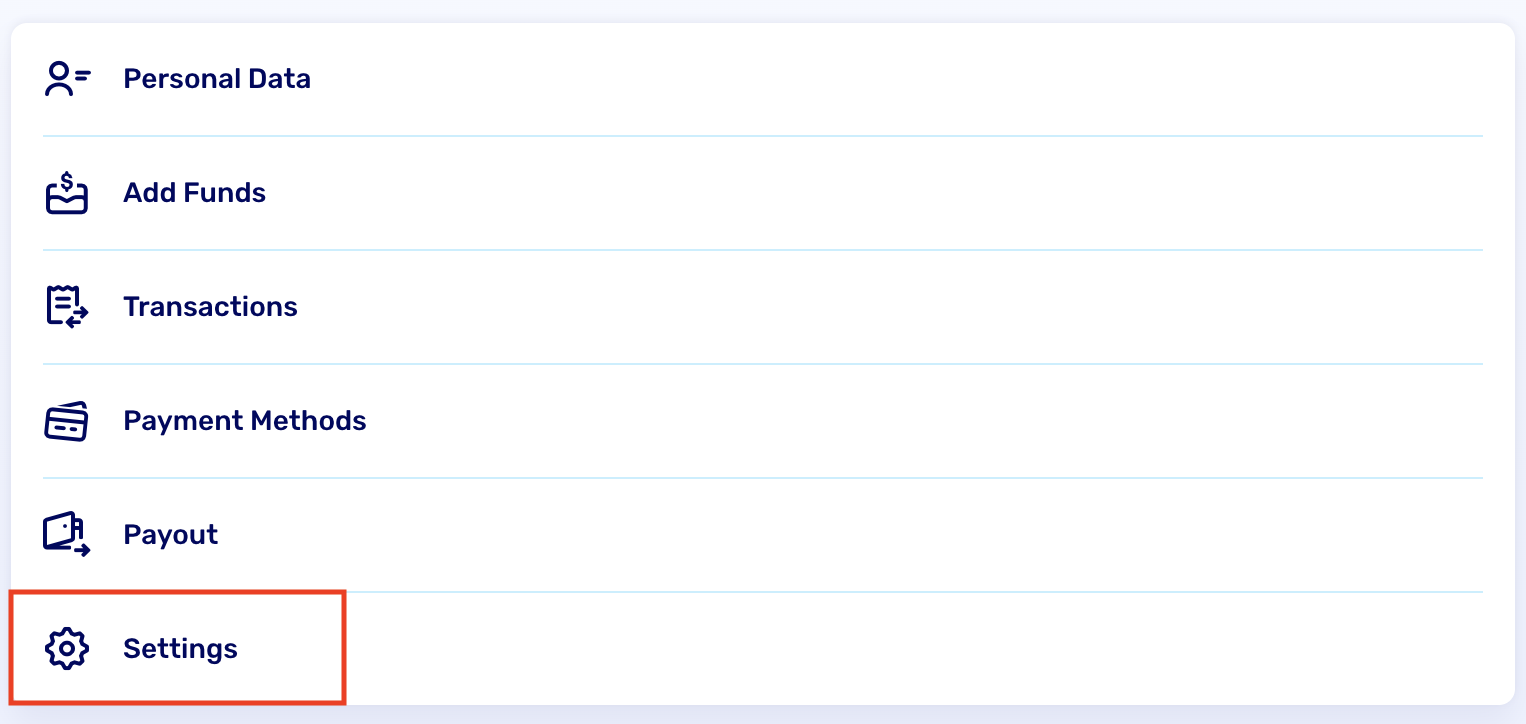This screenshot has height=724, width=1526.
Task: Open the Transactions text label
Action: [210, 307]
